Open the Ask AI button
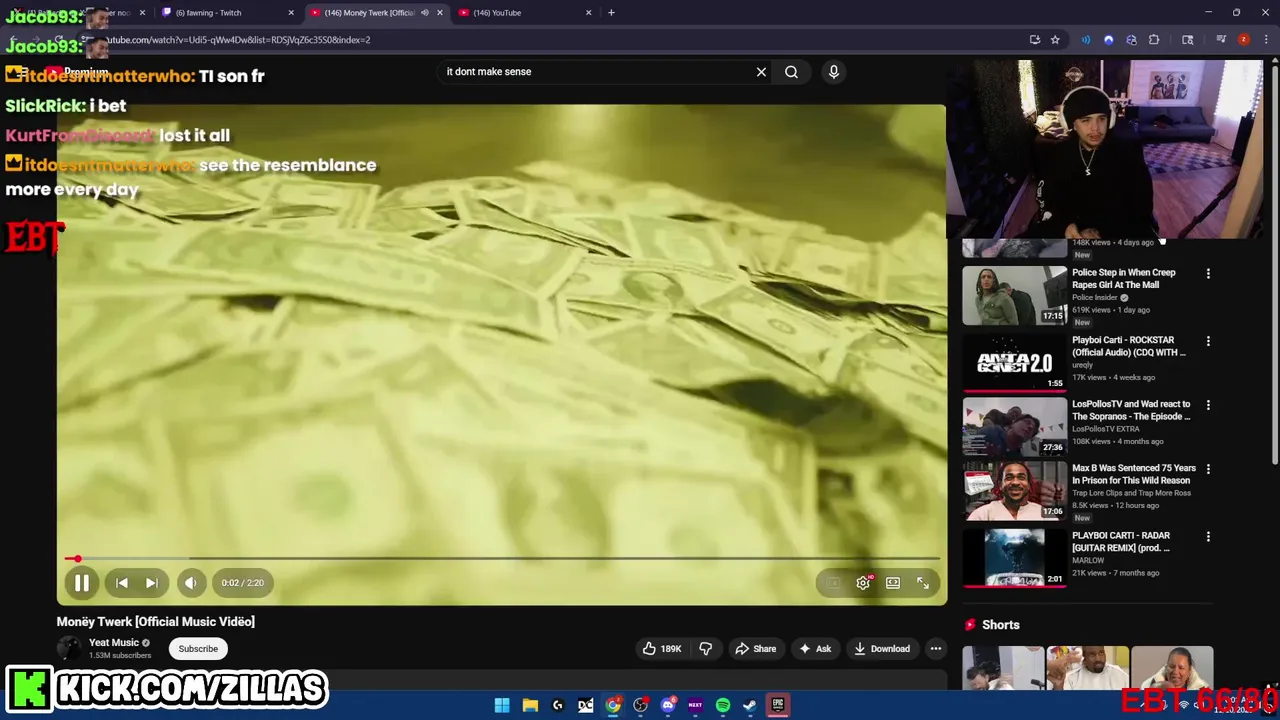 pos(815,649)
